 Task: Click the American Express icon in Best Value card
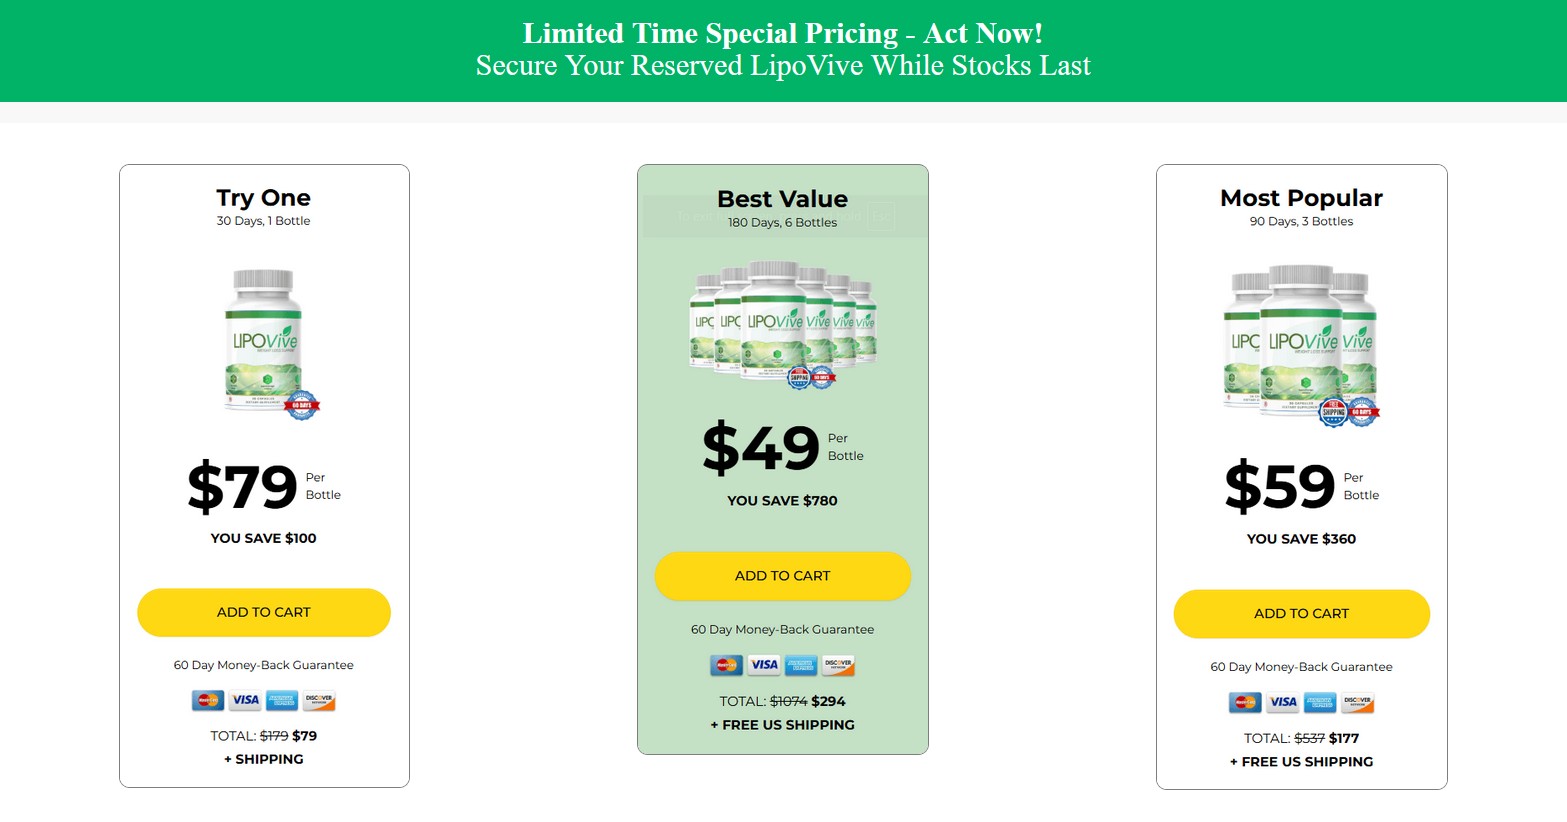(801, 665)
